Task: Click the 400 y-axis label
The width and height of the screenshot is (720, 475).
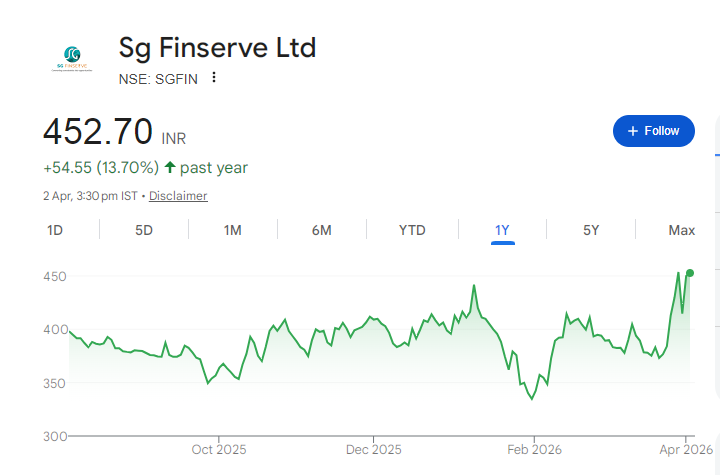Action: [x=56, y=330]
